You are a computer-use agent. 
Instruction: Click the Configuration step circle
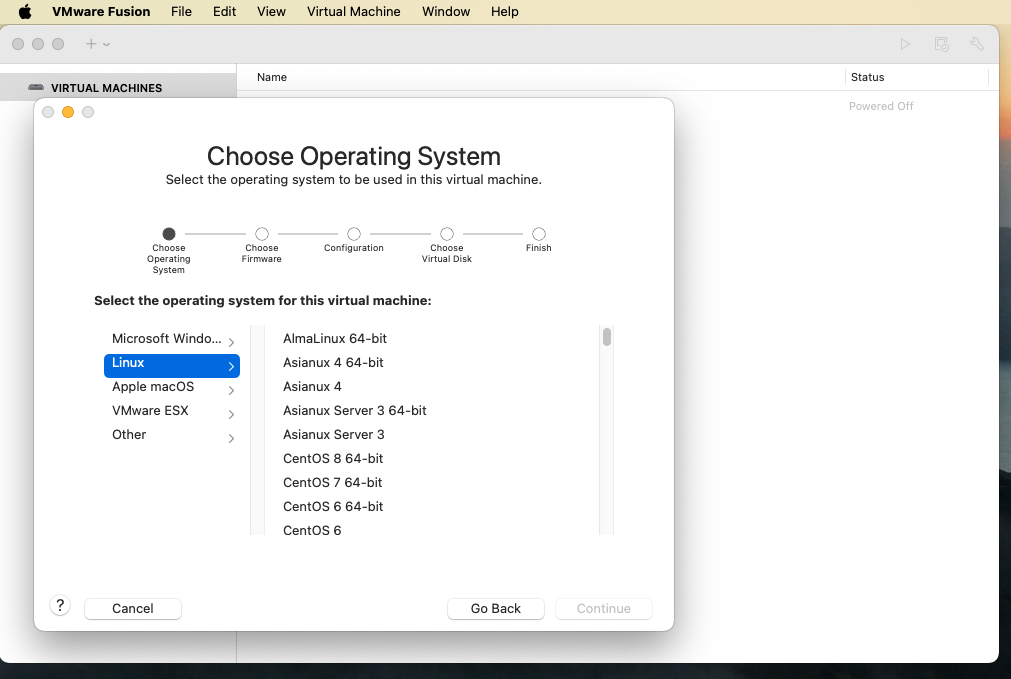coord(354,233)
